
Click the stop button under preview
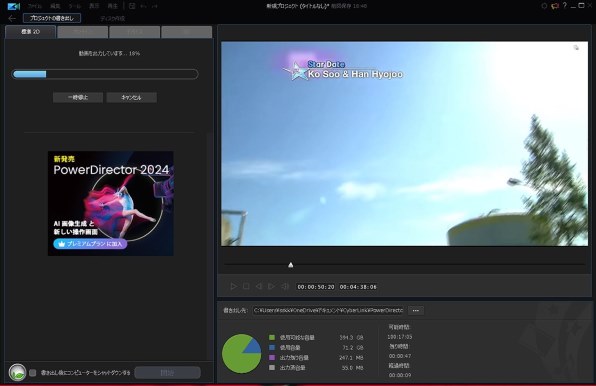(246, 286)
